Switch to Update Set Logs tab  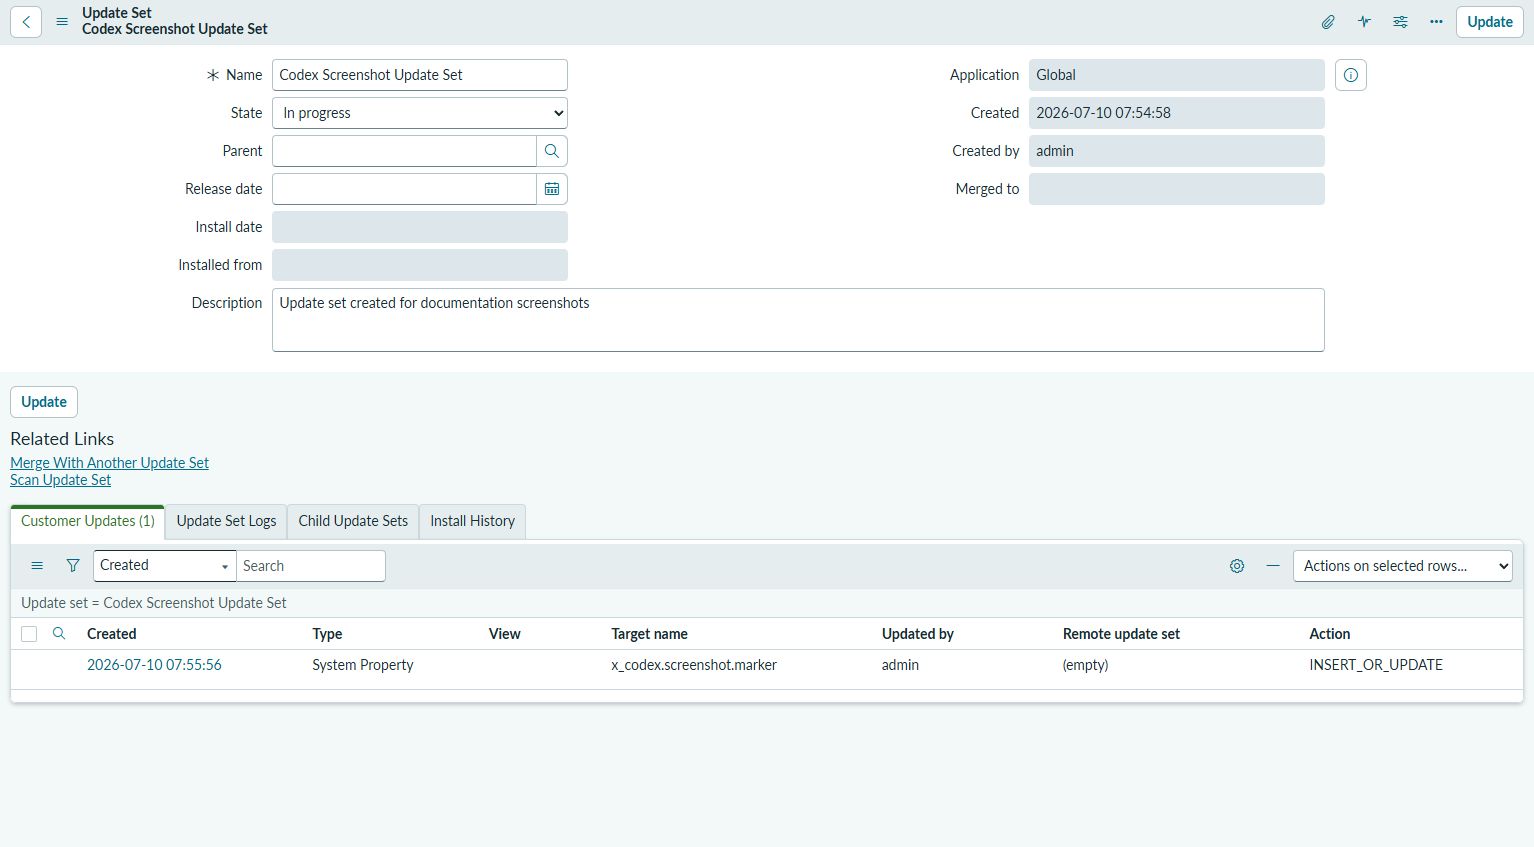tap(226, 521)
